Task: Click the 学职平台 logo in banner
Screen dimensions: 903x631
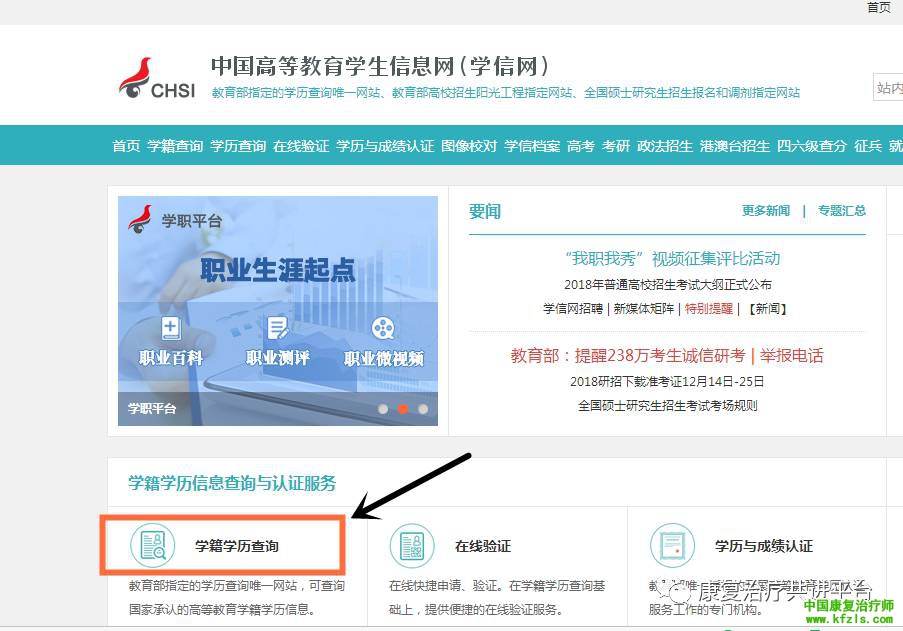Action: 174,220
